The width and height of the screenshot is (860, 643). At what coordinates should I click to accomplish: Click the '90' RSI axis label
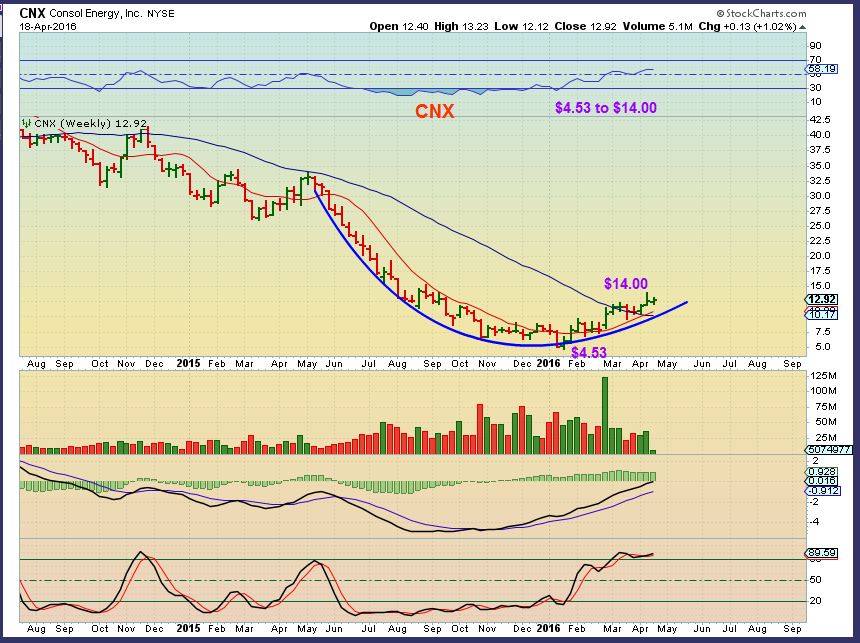click(x=815, y=46)
